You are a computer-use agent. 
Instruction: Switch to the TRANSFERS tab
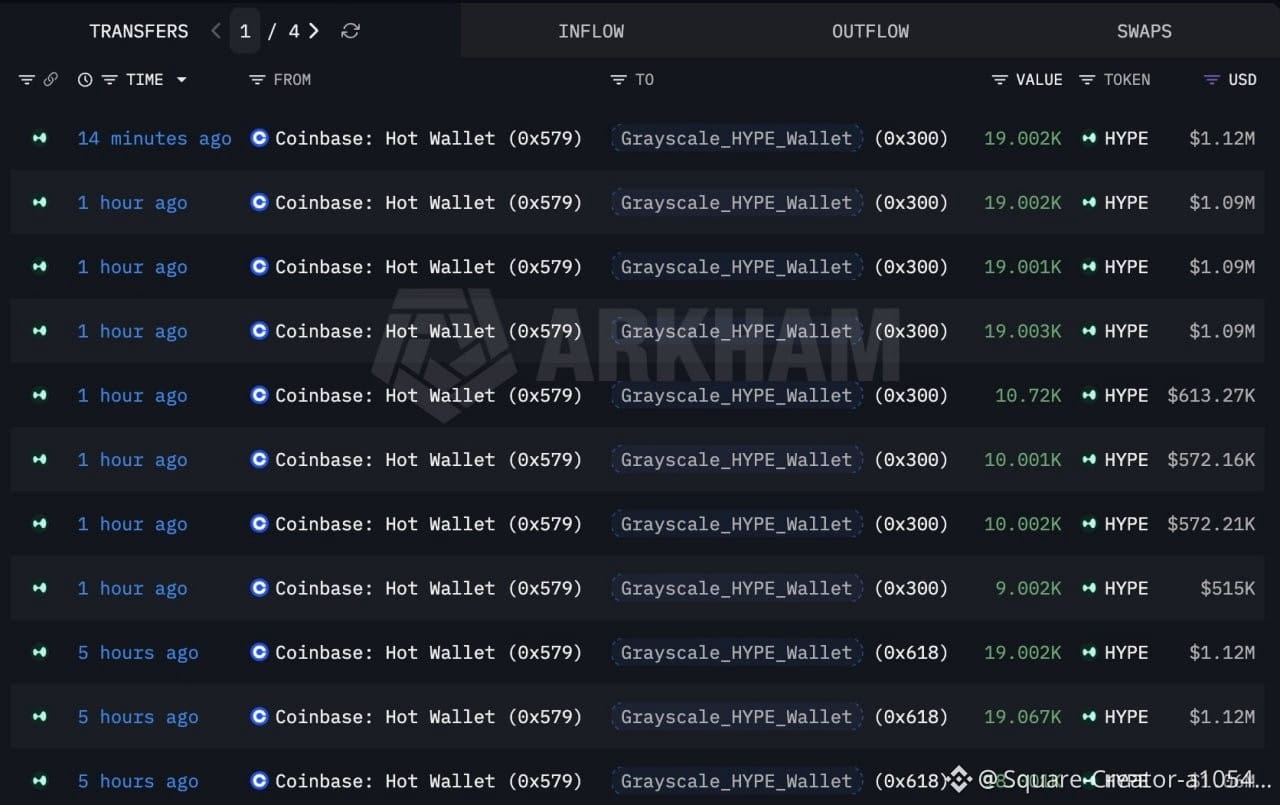(x=139, y=31)
